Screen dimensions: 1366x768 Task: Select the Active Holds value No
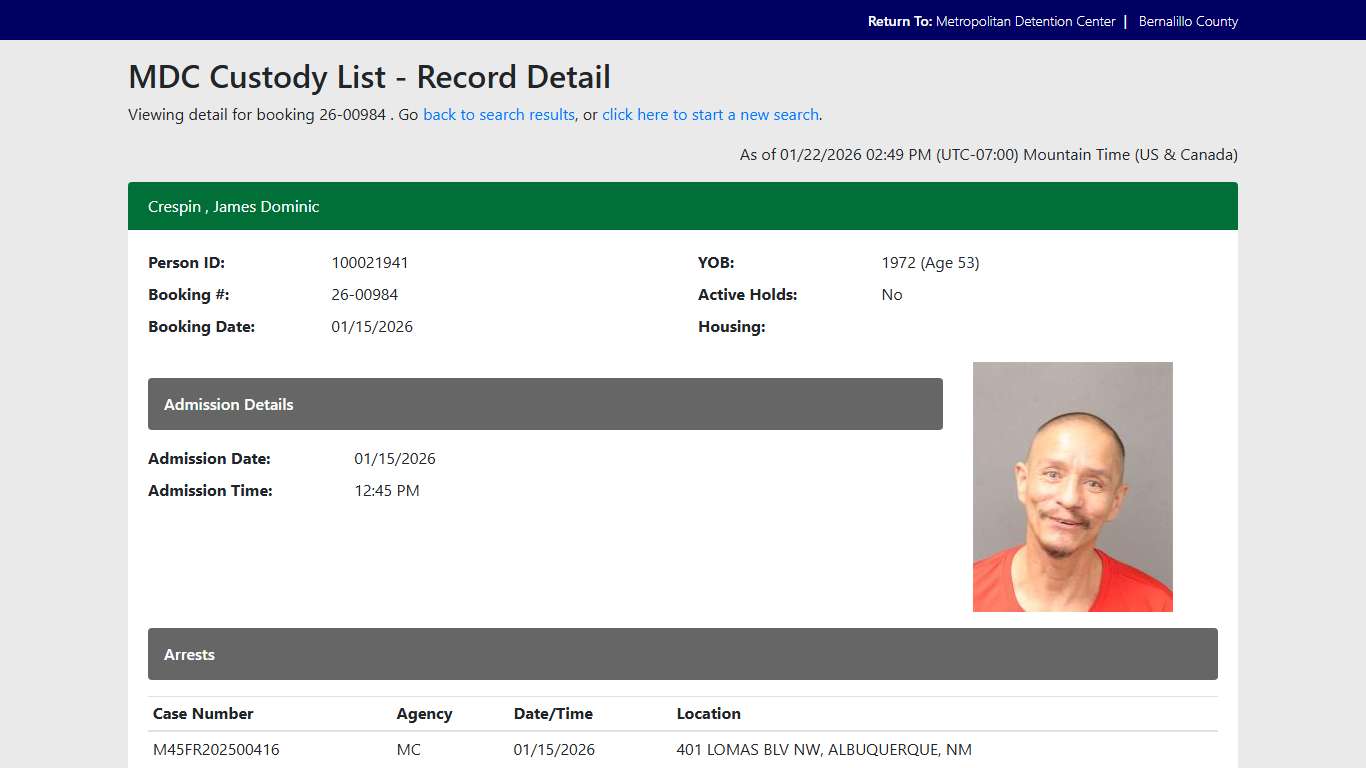point(891,294)
